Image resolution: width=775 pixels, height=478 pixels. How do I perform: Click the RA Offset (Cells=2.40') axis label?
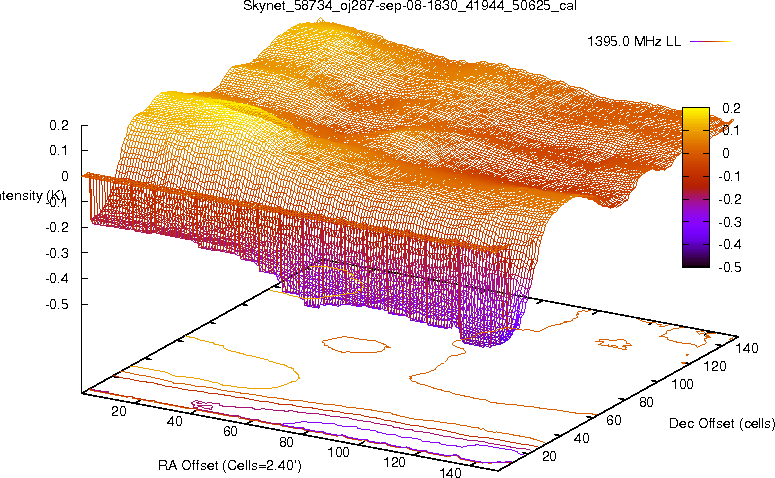pos(230,466)
